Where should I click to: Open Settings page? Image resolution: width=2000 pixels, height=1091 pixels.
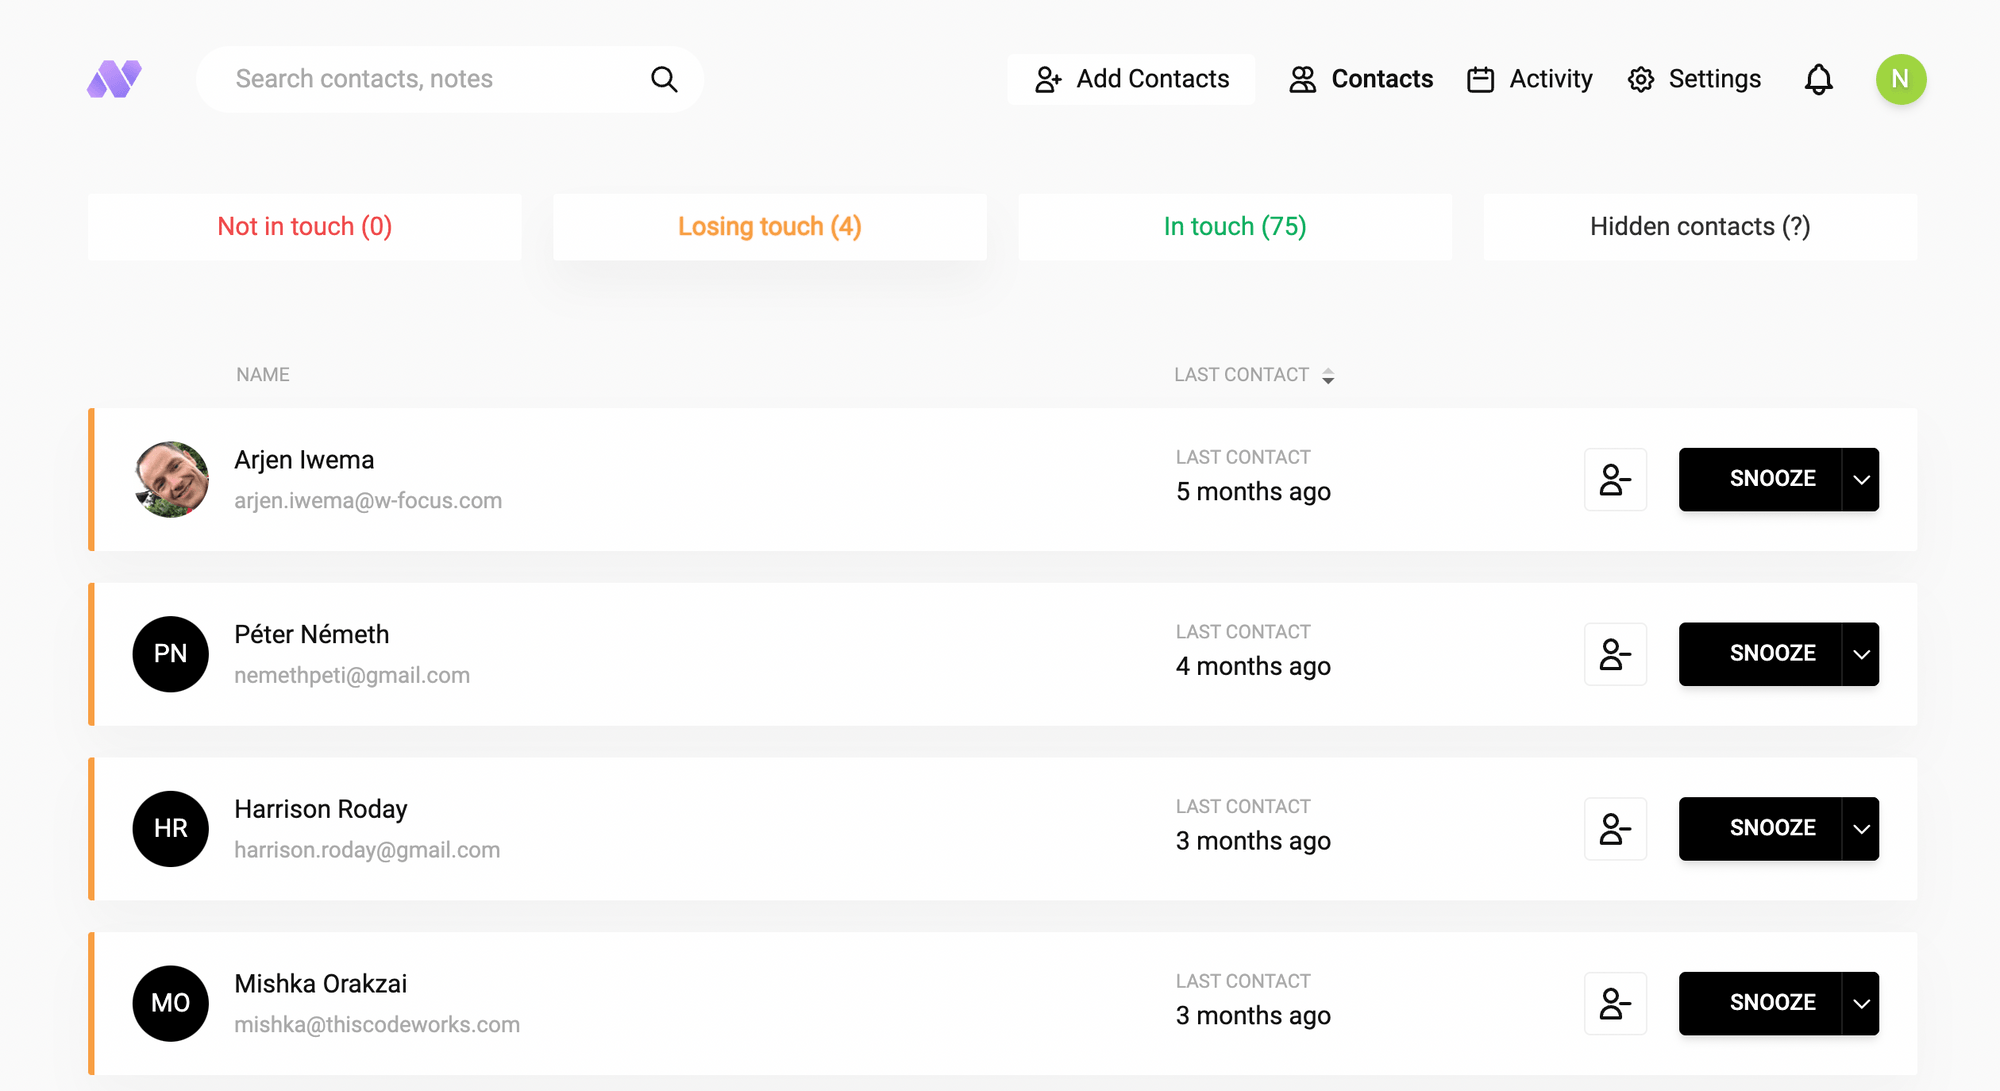[1694, 79]
